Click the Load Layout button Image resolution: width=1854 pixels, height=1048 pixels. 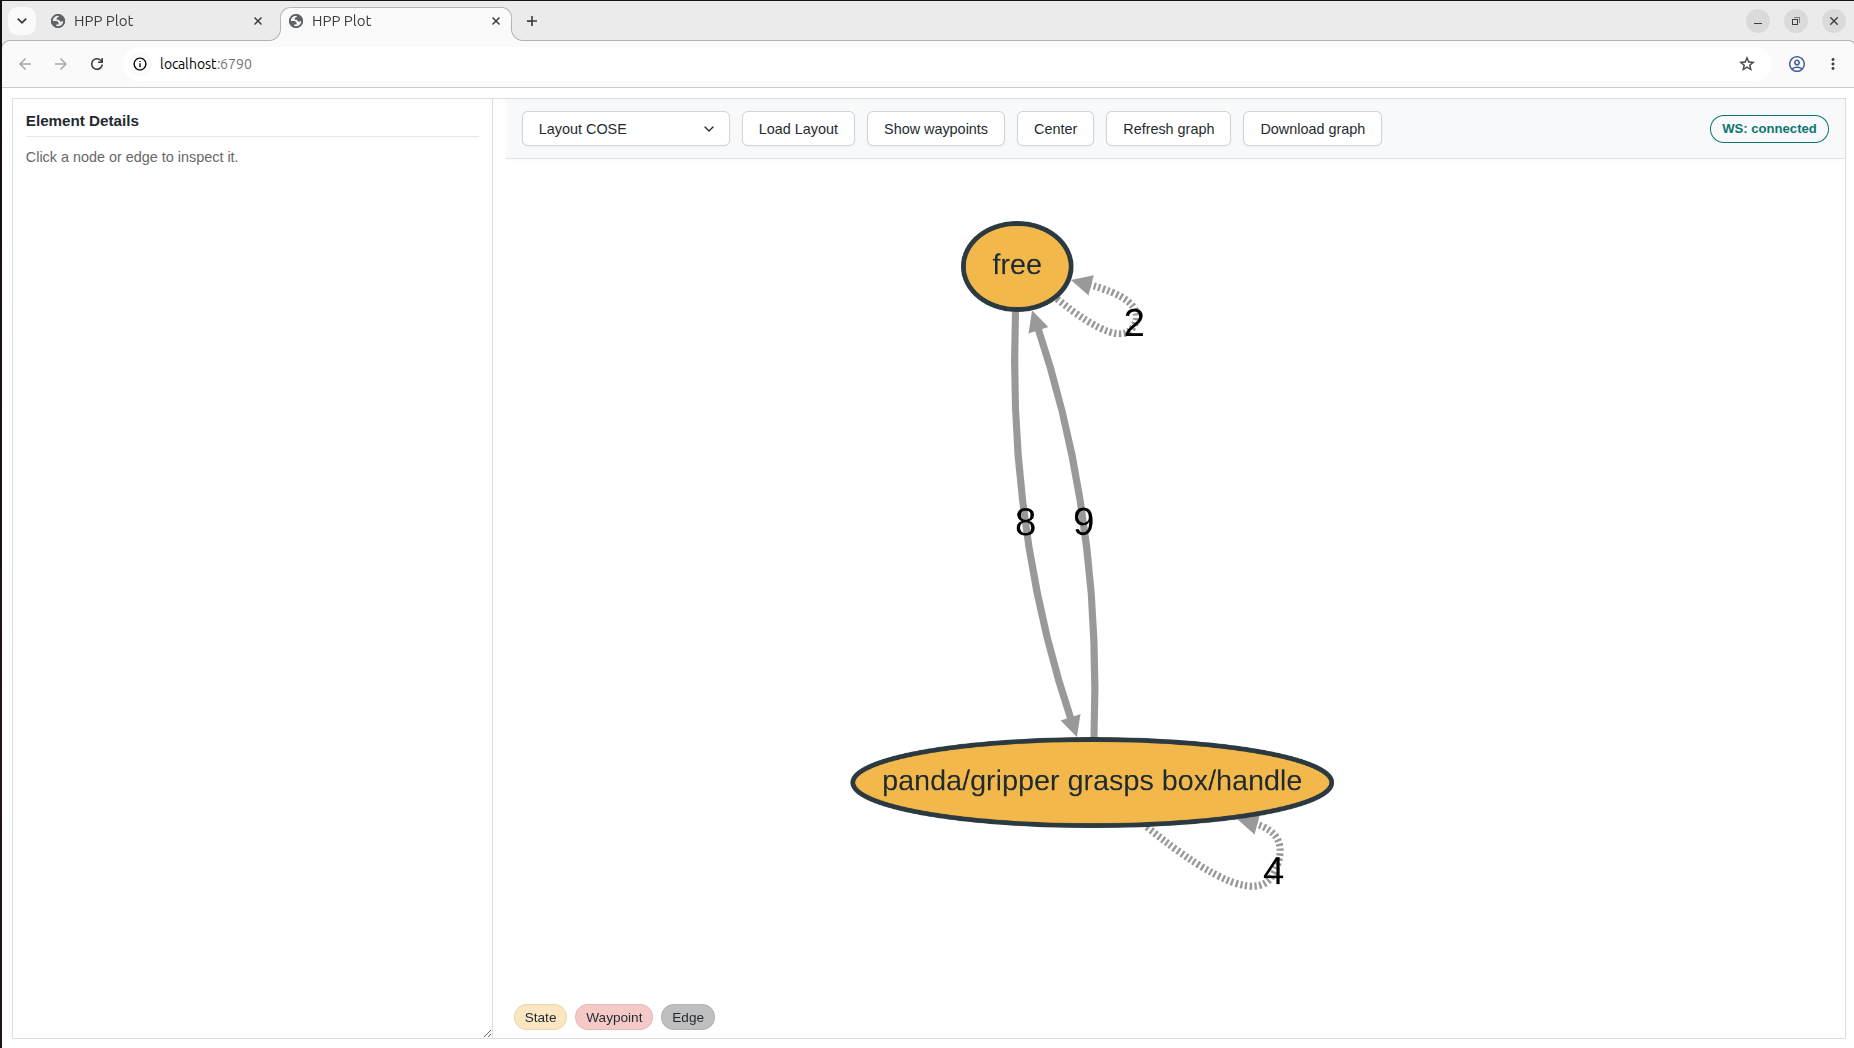[x=798, y=129]
